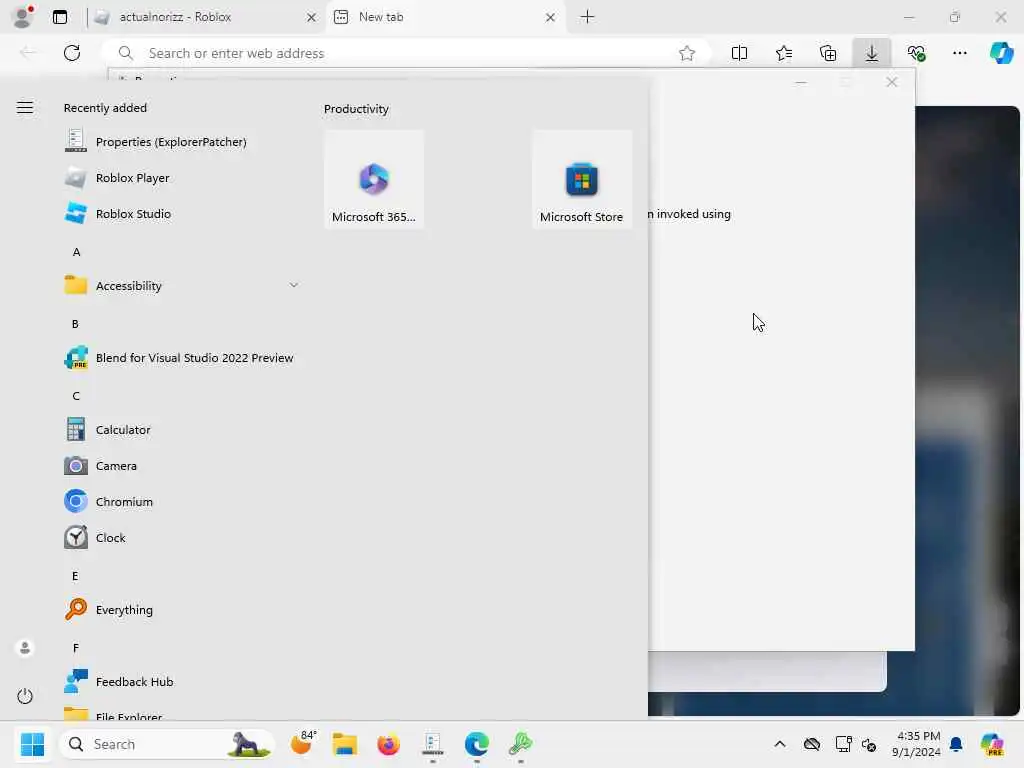The width and height of the screenshot is (1024, 768).
Task: Close the actualnorizz - Roblox tab
Action: pos(312,18)
